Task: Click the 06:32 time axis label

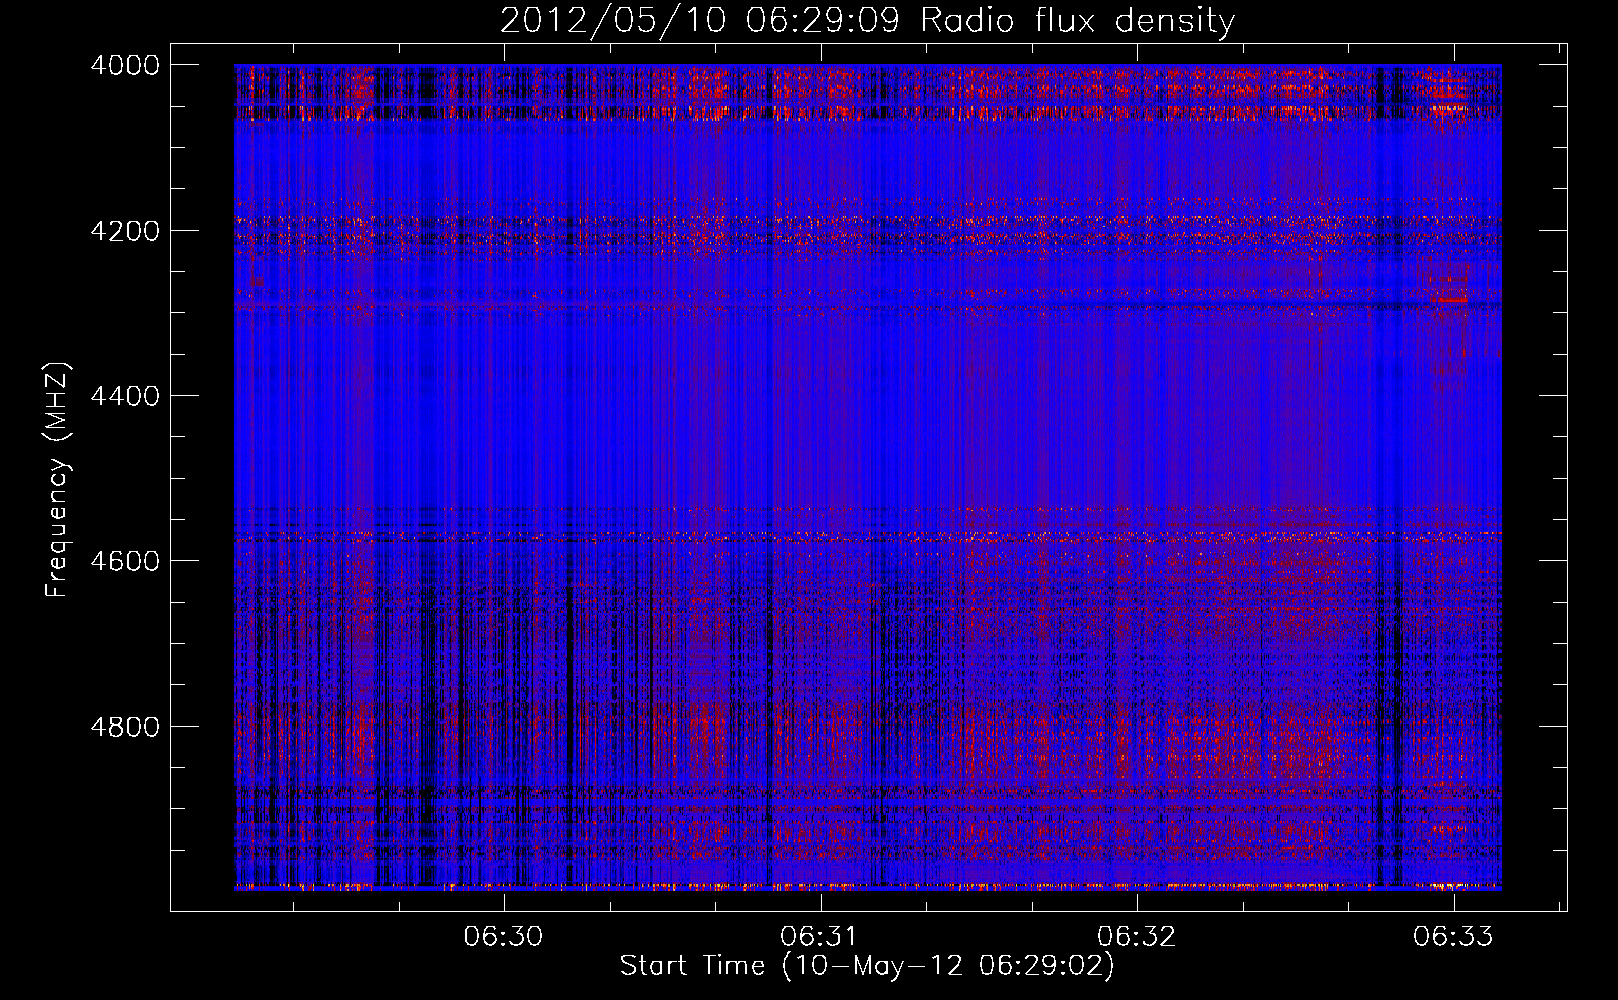Action: [x=1136, y=936]
